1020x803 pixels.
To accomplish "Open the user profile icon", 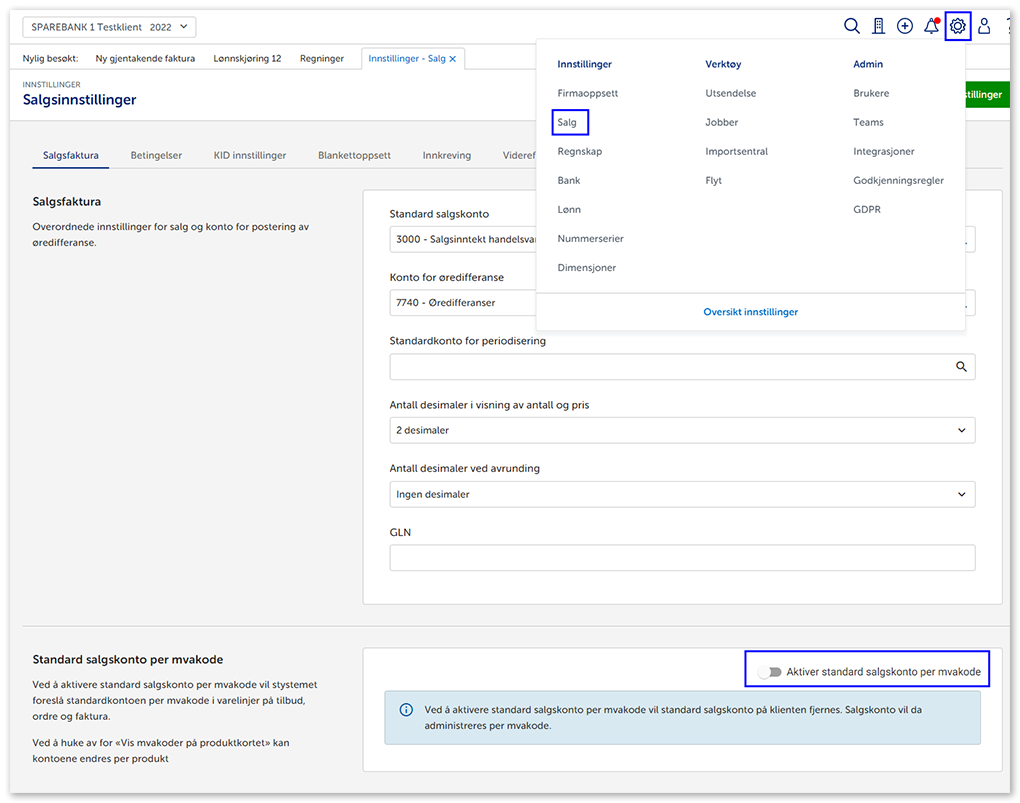I will coord(984,27).
